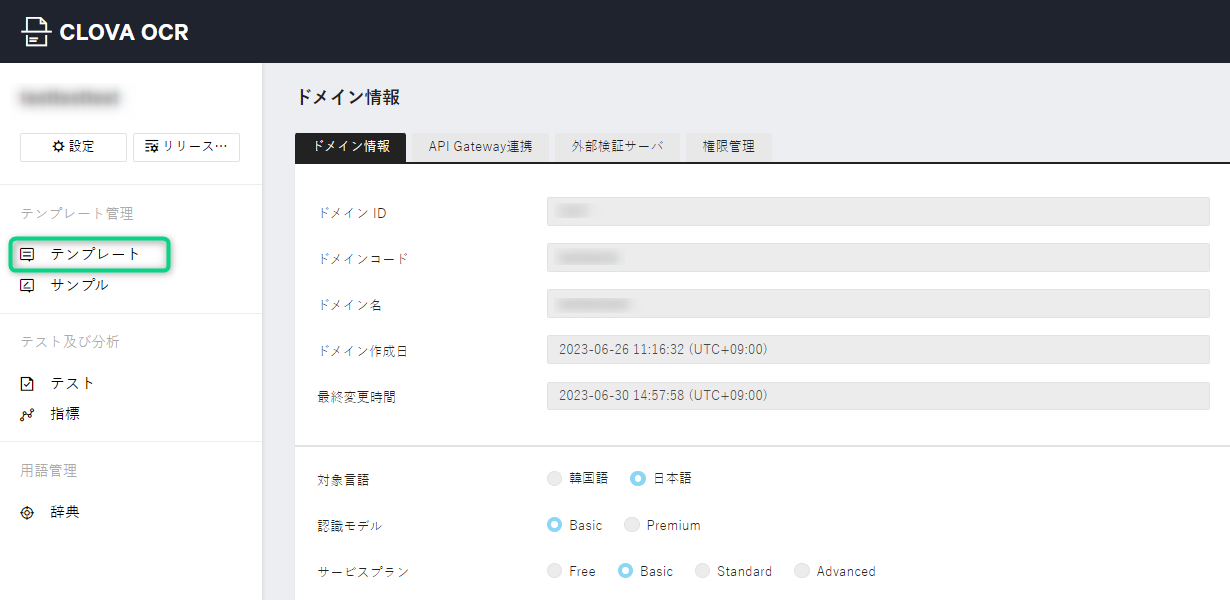Image resolution: width=1230 pixels, height=600 pixels.
Task: Select the Advanced service plan
Action: point(802,571)
